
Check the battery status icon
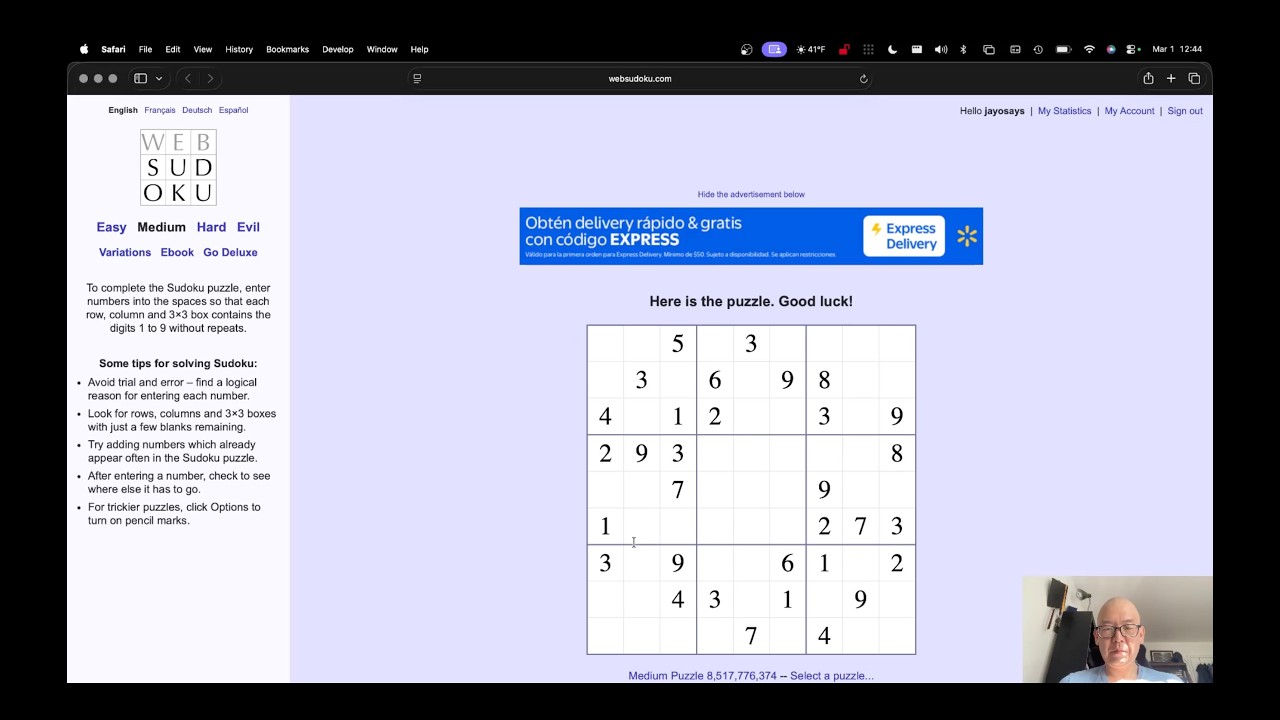(1063, 49)
